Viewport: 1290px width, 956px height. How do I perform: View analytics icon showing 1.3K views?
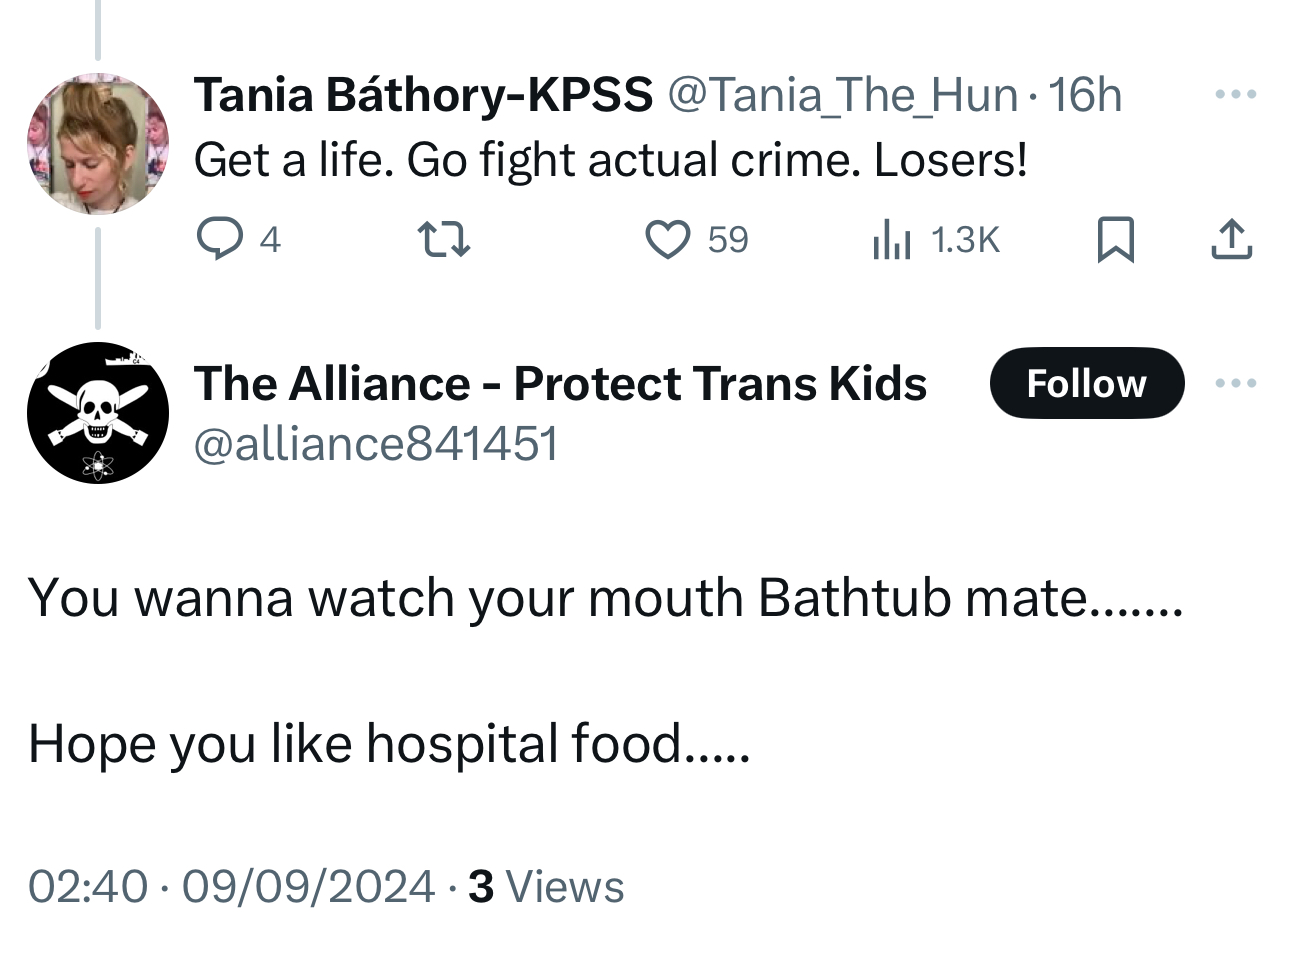[892, 239]
